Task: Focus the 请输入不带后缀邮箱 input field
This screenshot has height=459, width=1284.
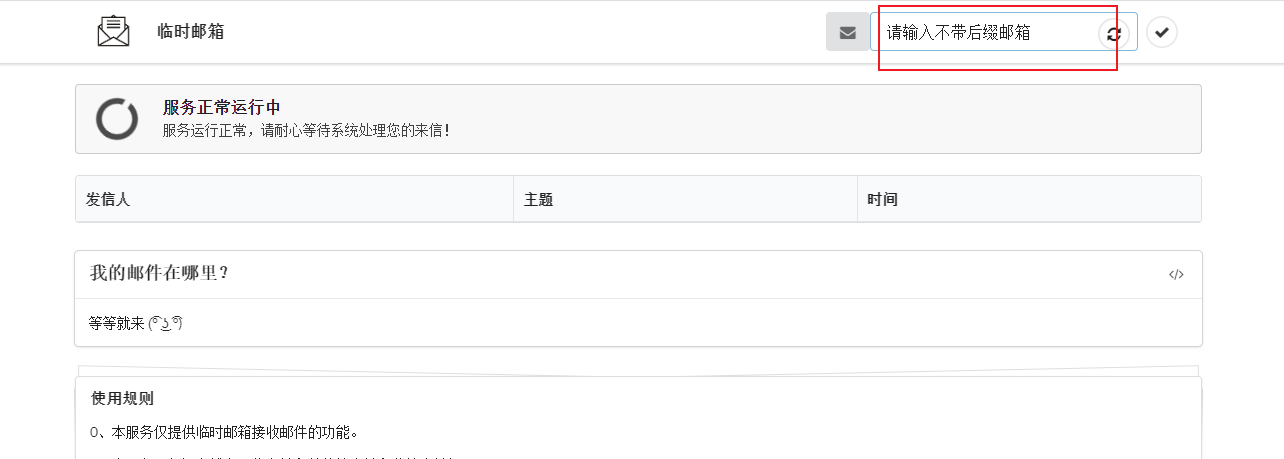Action: tap(985, 32)
